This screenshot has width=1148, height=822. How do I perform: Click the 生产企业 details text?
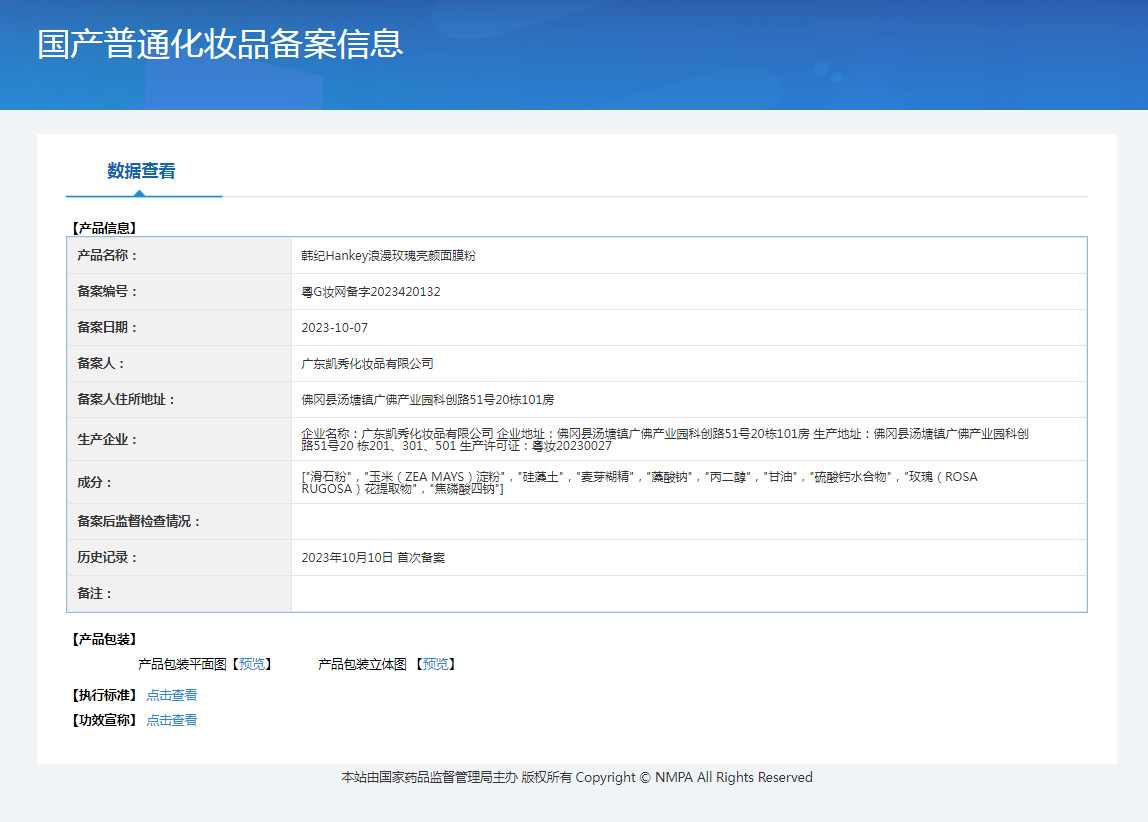(665, 440)
